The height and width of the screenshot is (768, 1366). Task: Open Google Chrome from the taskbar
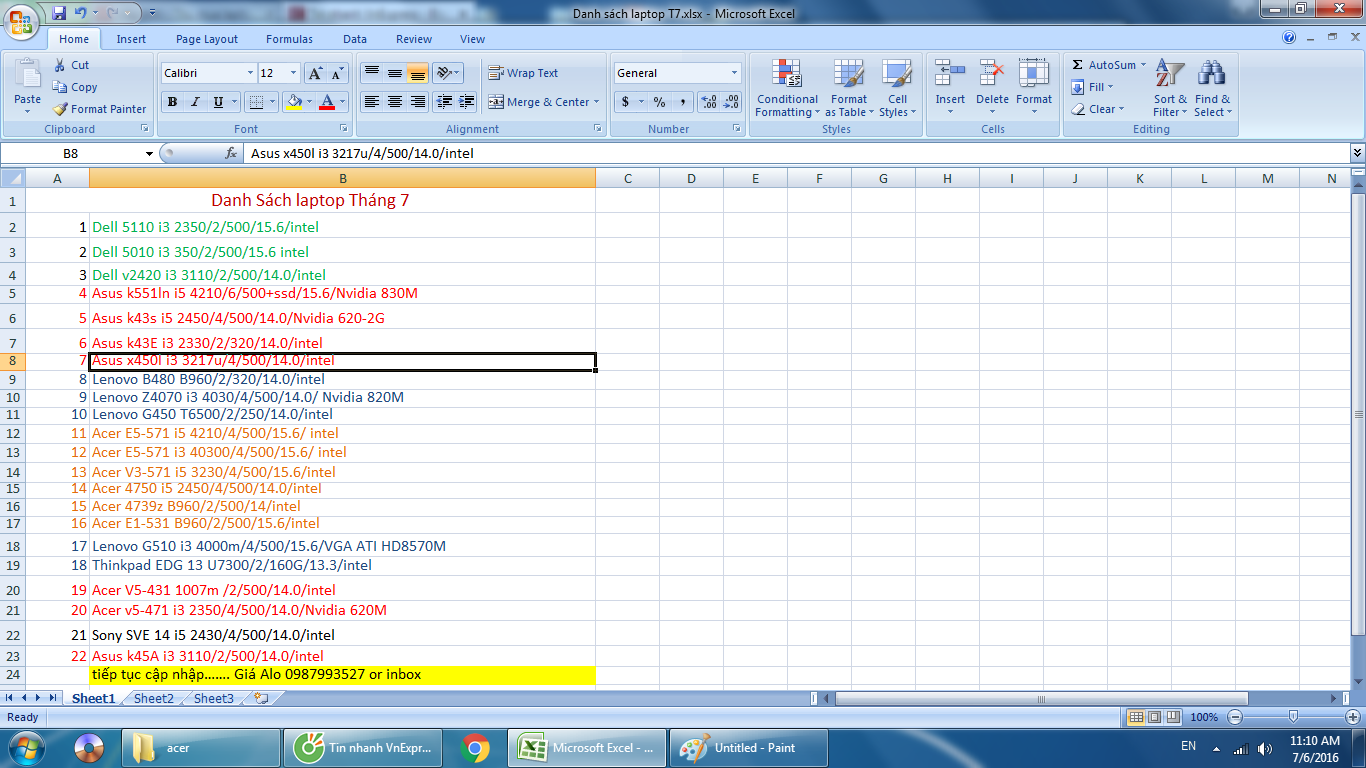[475, 747]
